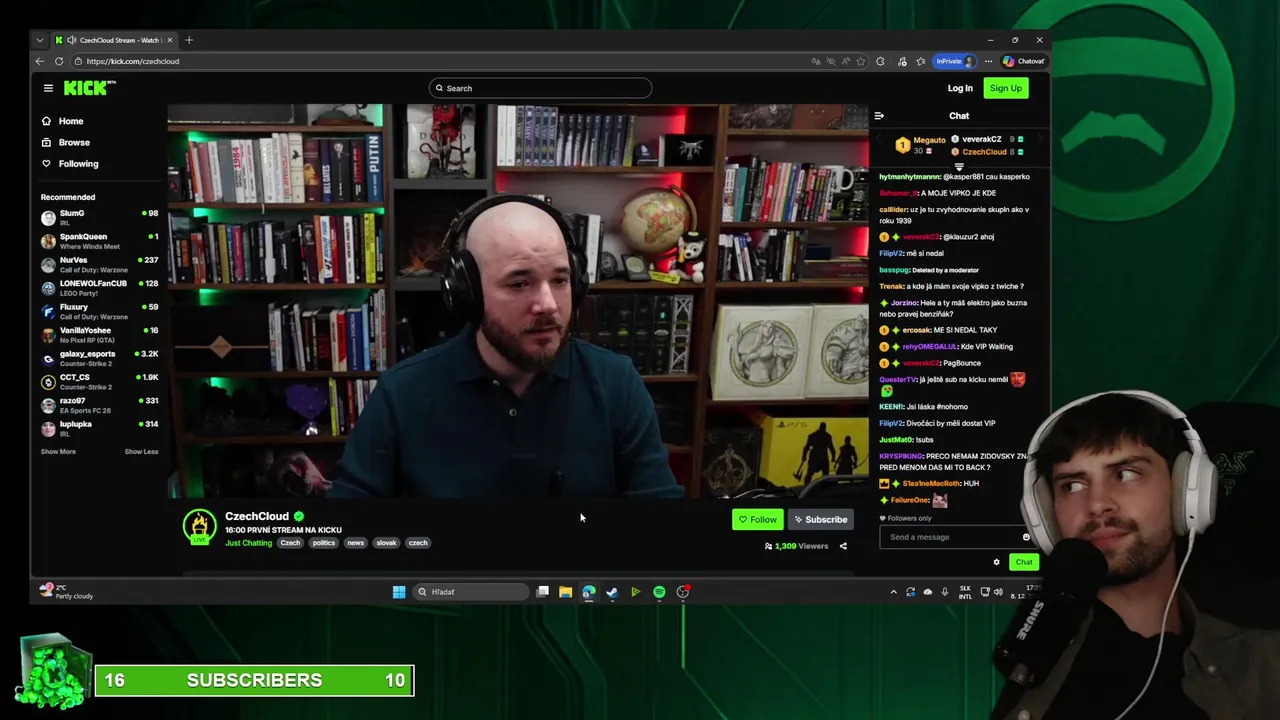Open Browse in sidebar
The width and height of the screenshot is (1280, 720).
pos(73,142)
